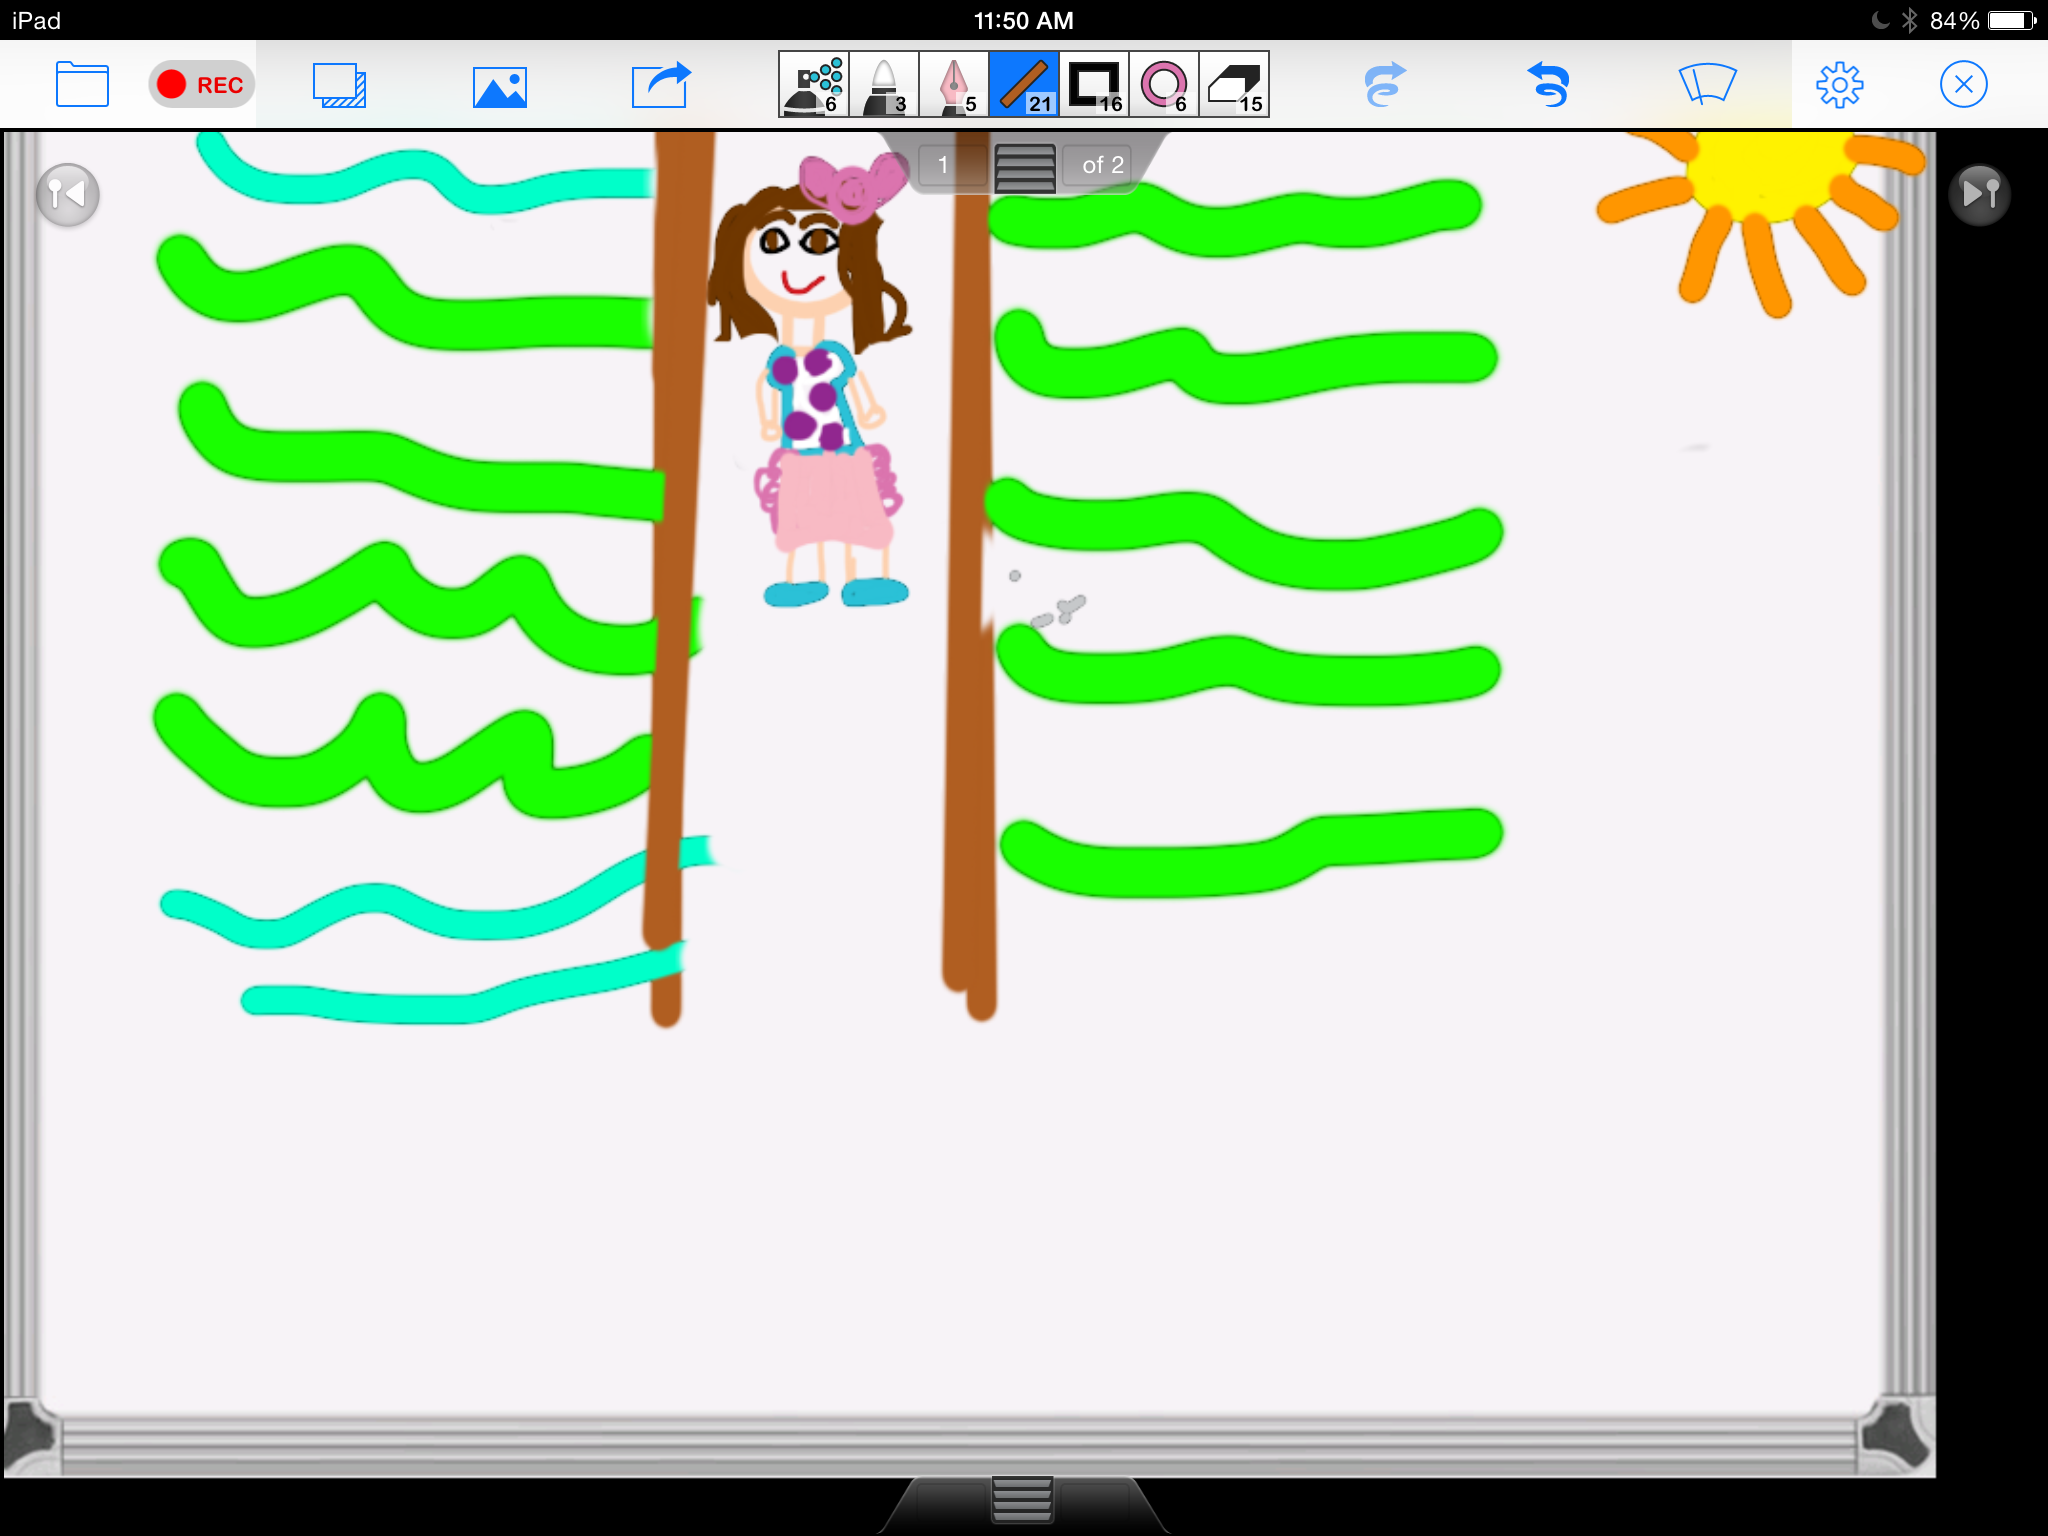Select the brown straight line tool
2048x1536 pixels.
[1024, 85]
